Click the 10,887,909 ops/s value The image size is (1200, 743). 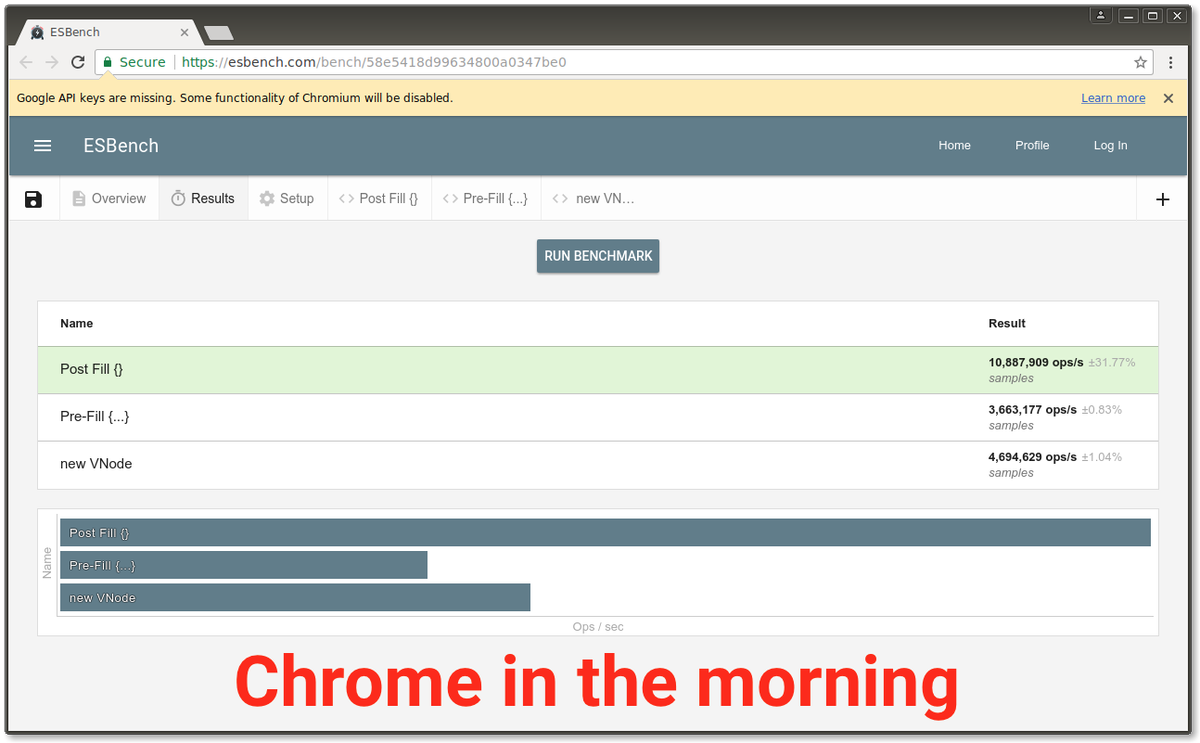click(1036, 362)
